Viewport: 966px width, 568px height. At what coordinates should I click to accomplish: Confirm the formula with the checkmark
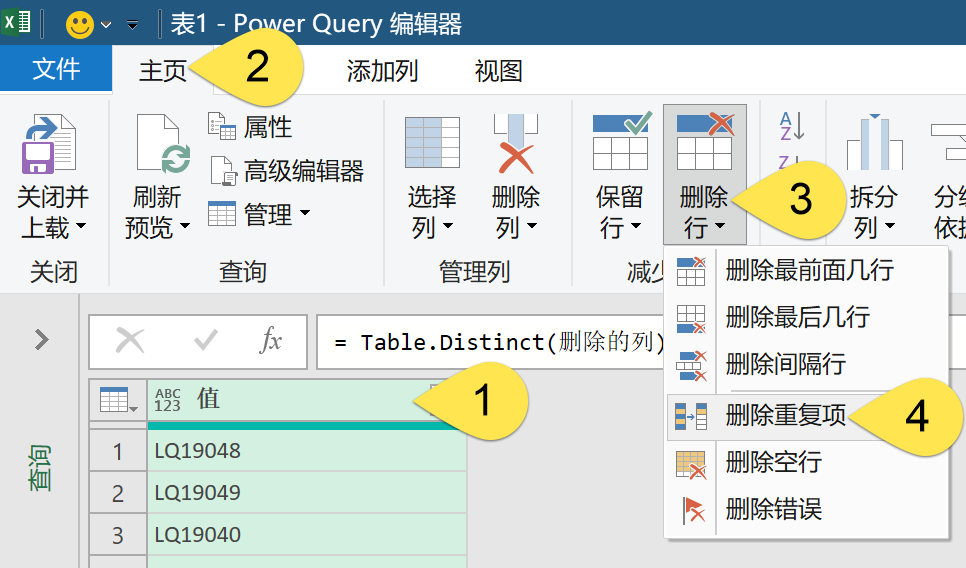pyautogui.click(x=206, y=340)
